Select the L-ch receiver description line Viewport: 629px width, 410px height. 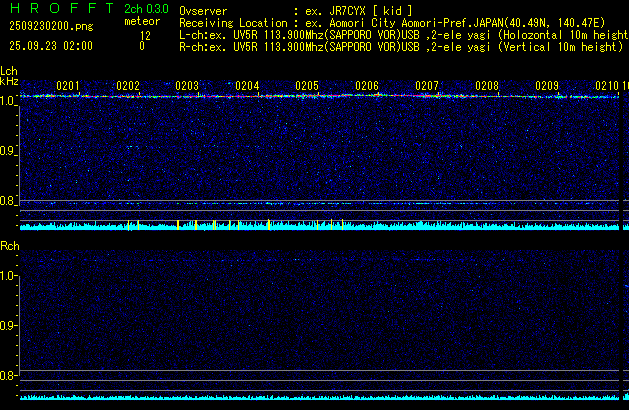(400, 34)
